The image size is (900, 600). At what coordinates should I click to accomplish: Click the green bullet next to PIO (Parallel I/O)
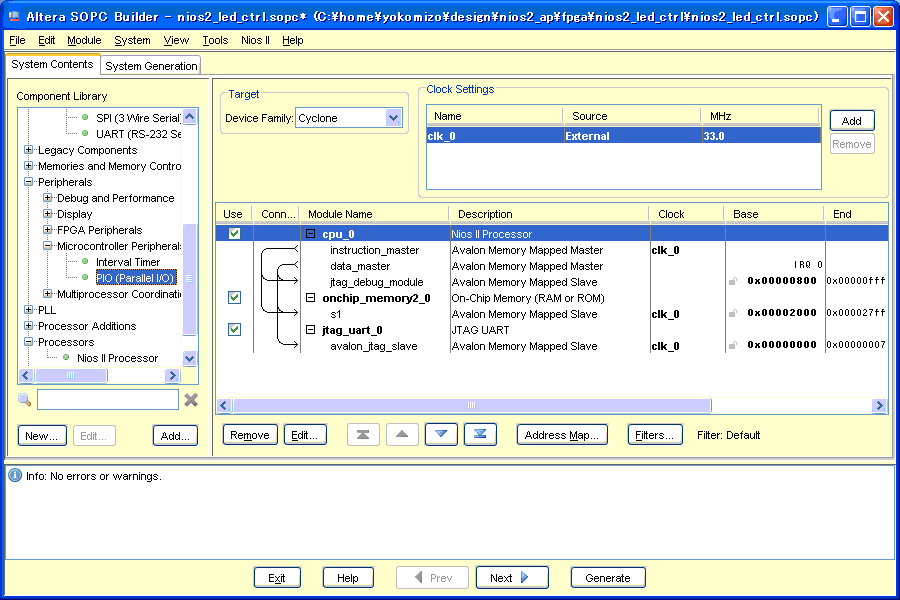tap(85, 278)
